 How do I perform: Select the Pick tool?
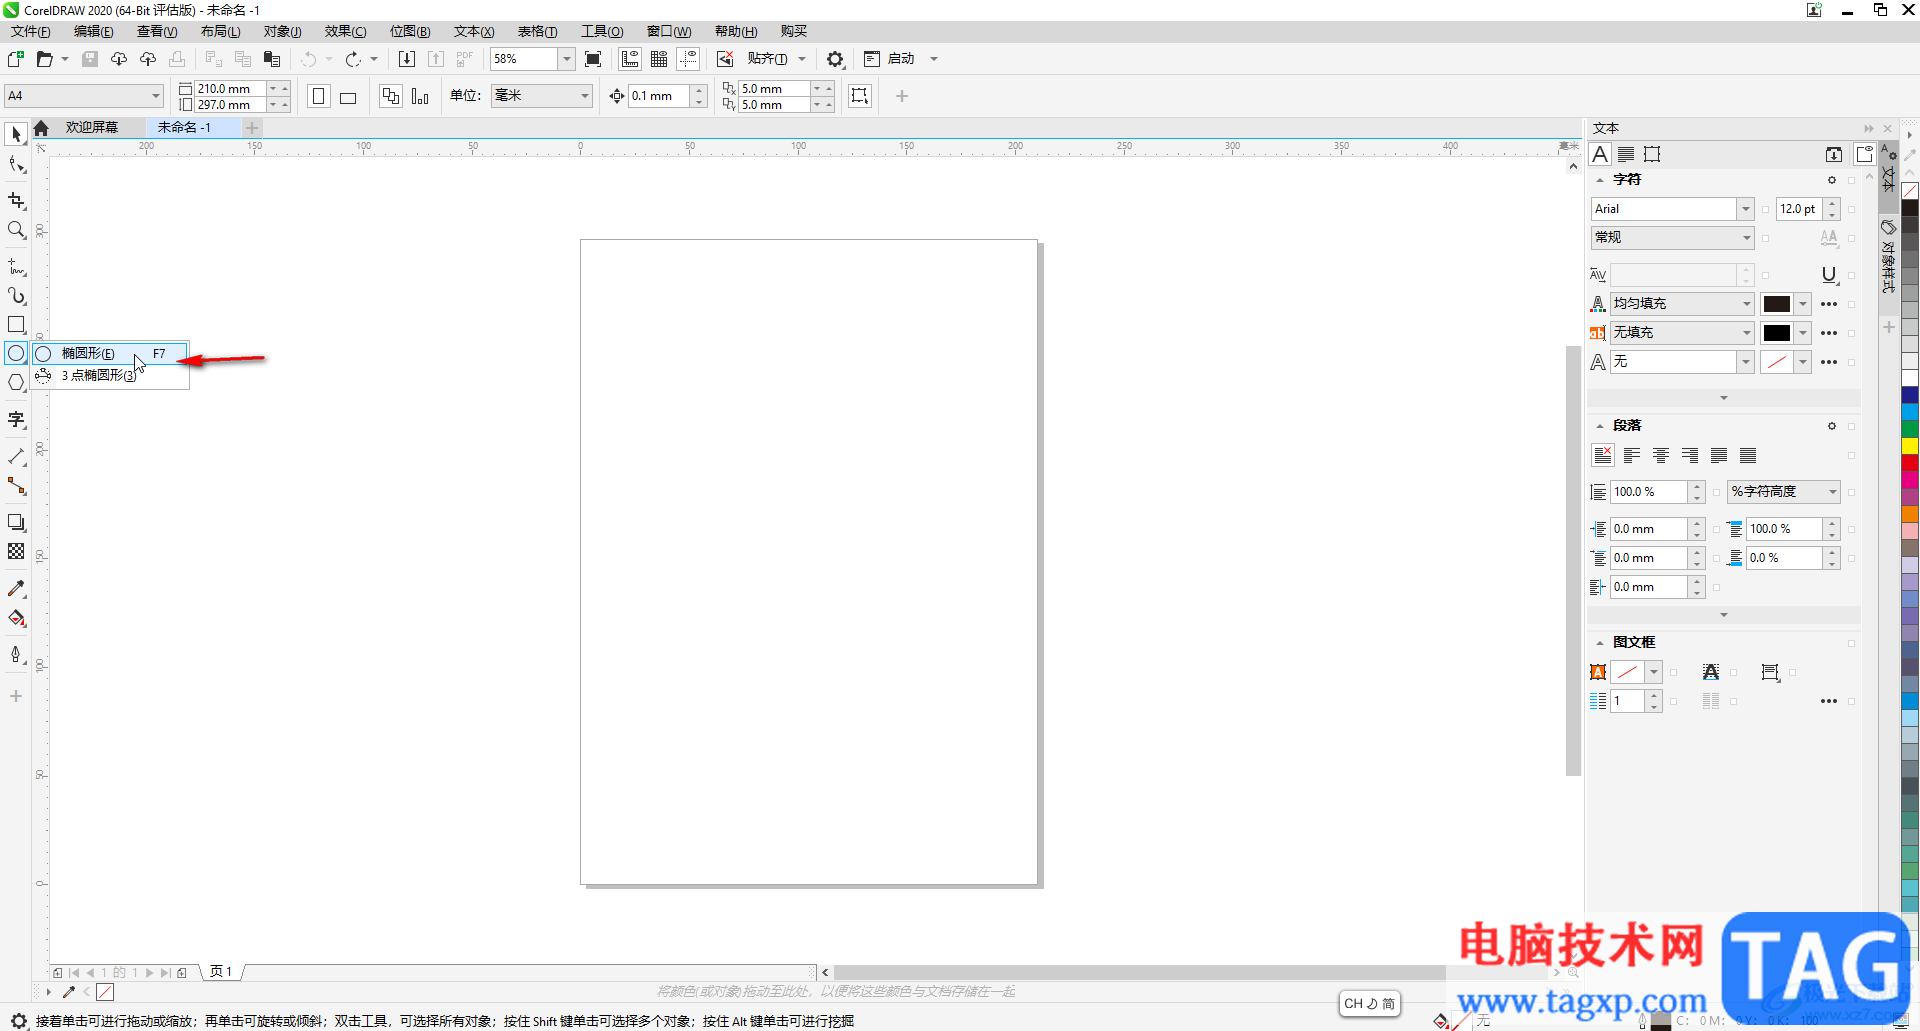[x=16, y=134]
